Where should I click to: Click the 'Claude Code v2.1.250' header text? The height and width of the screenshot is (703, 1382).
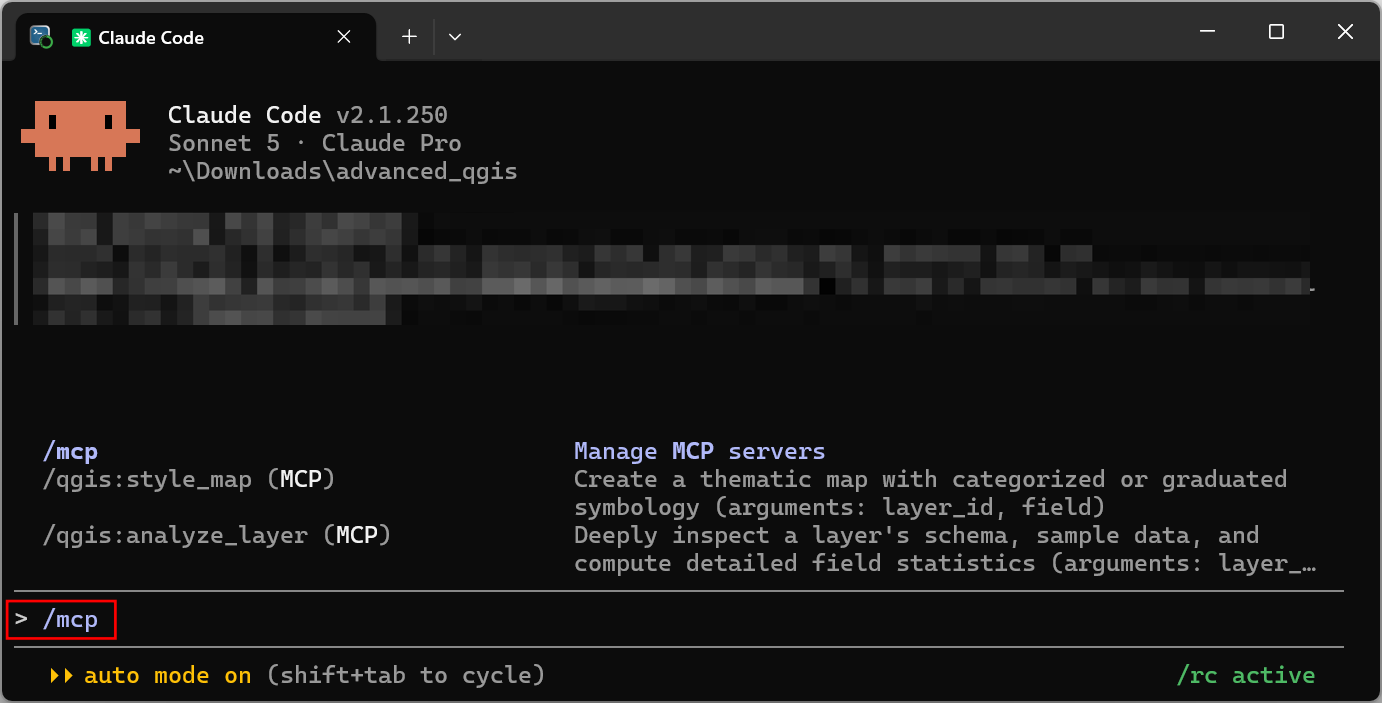point(307,115)
